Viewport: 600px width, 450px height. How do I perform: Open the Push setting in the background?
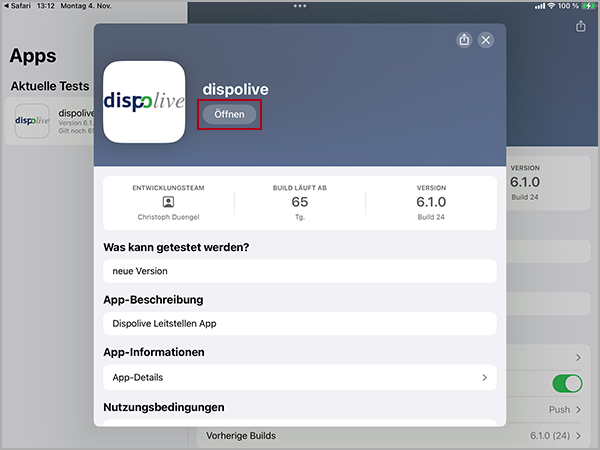pyautogui.click(x=565, y=409)
